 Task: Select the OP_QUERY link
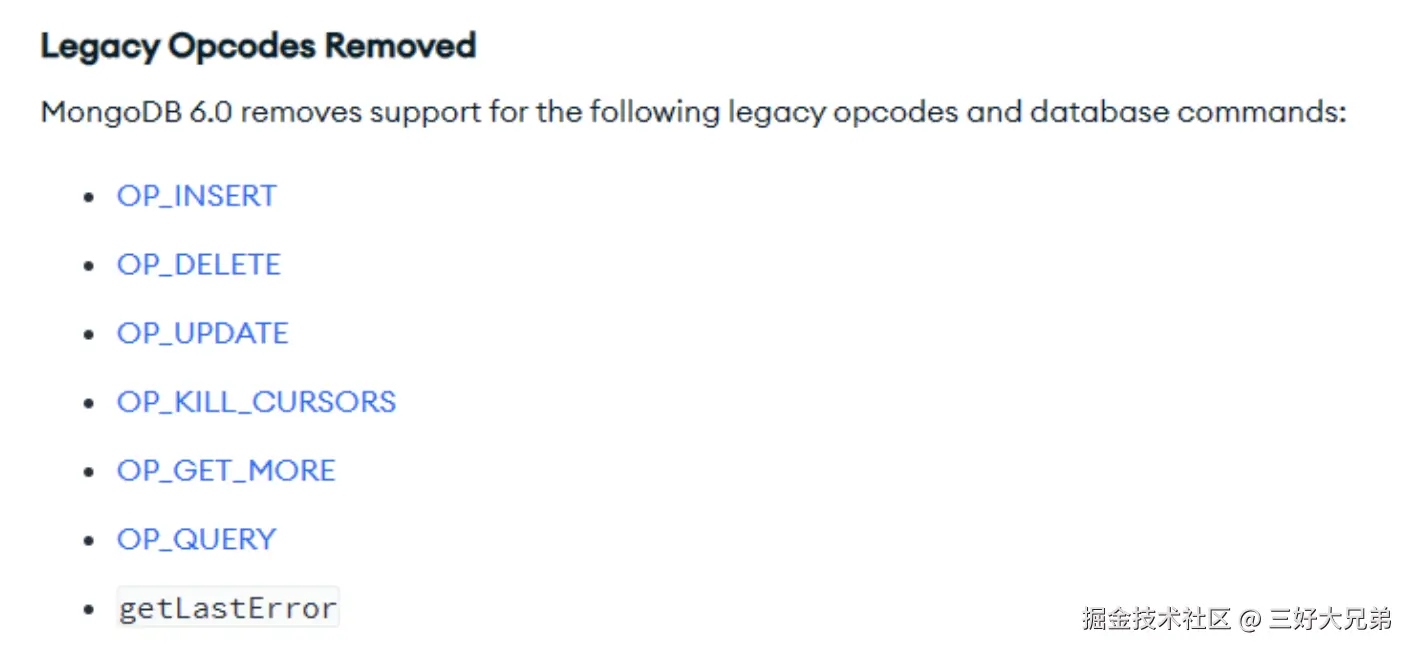pyautogui.click(x=196, y=540)
